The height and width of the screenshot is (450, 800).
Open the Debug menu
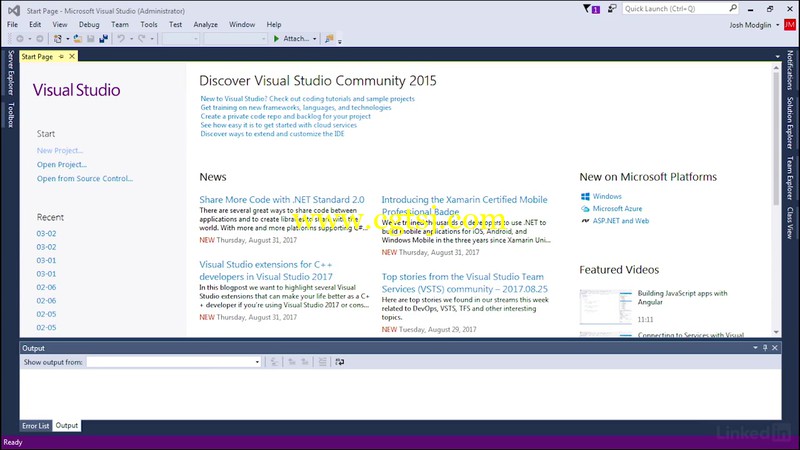89,24
